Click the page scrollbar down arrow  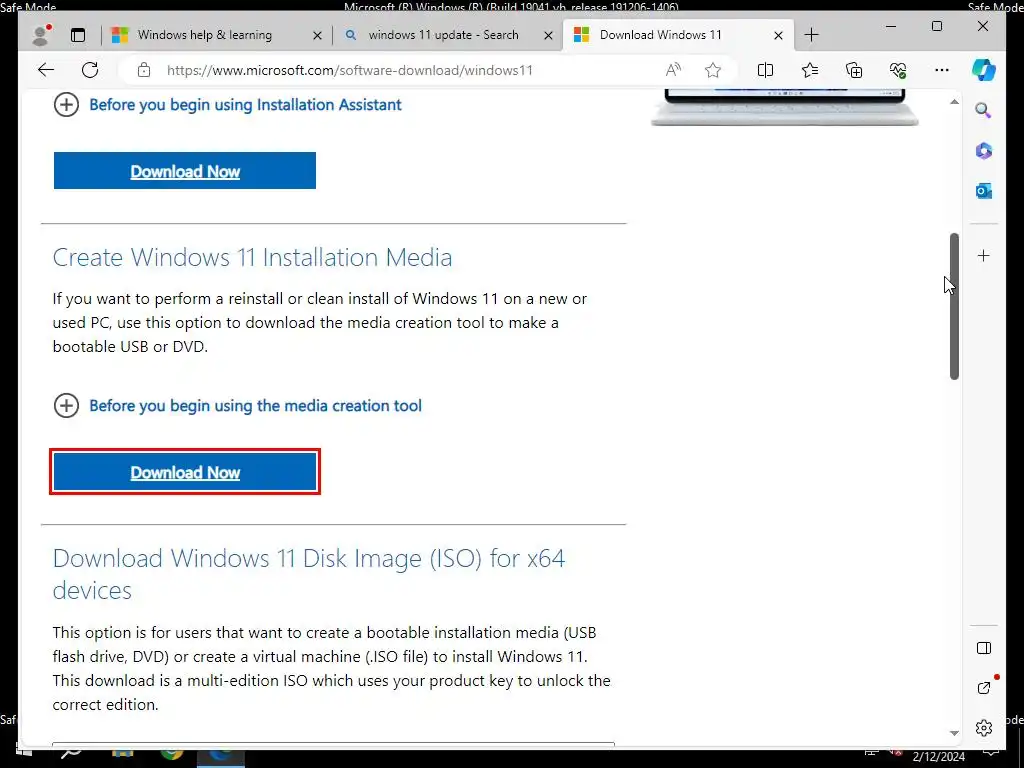pyautogui.click(x=954, y=733)
